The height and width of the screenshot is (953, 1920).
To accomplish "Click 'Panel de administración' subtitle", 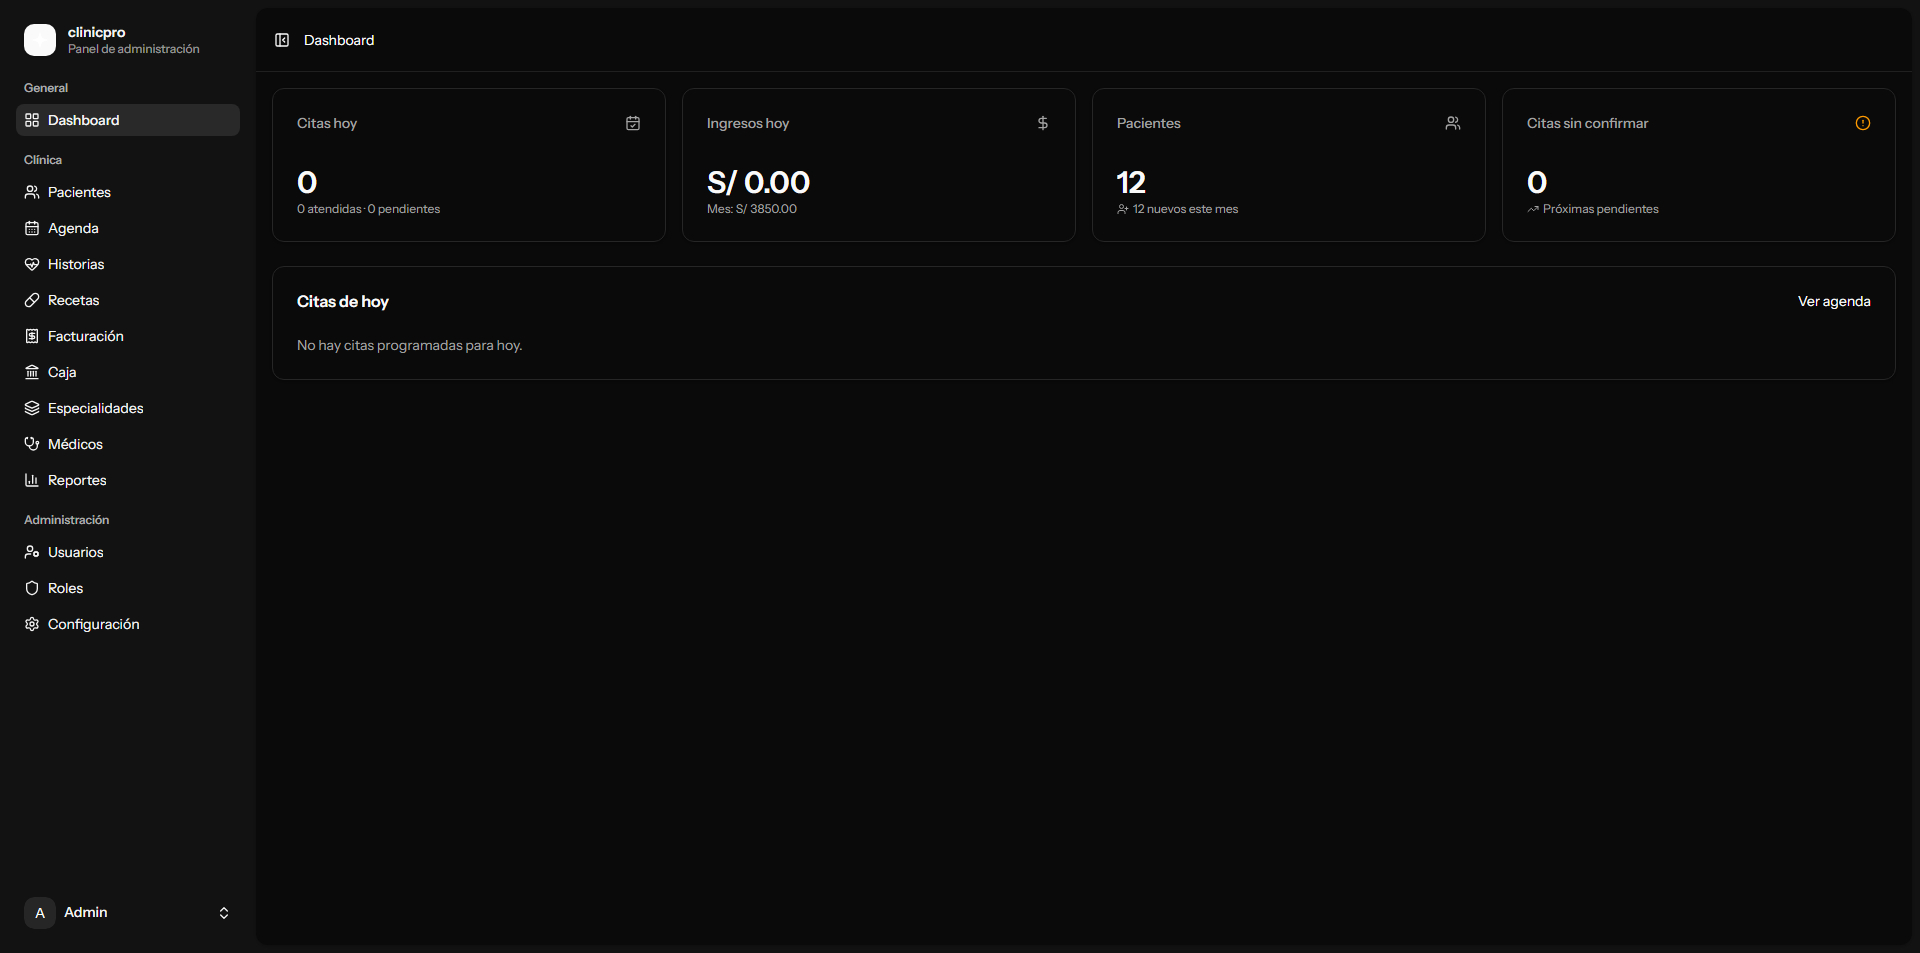I will coord(134,49).
